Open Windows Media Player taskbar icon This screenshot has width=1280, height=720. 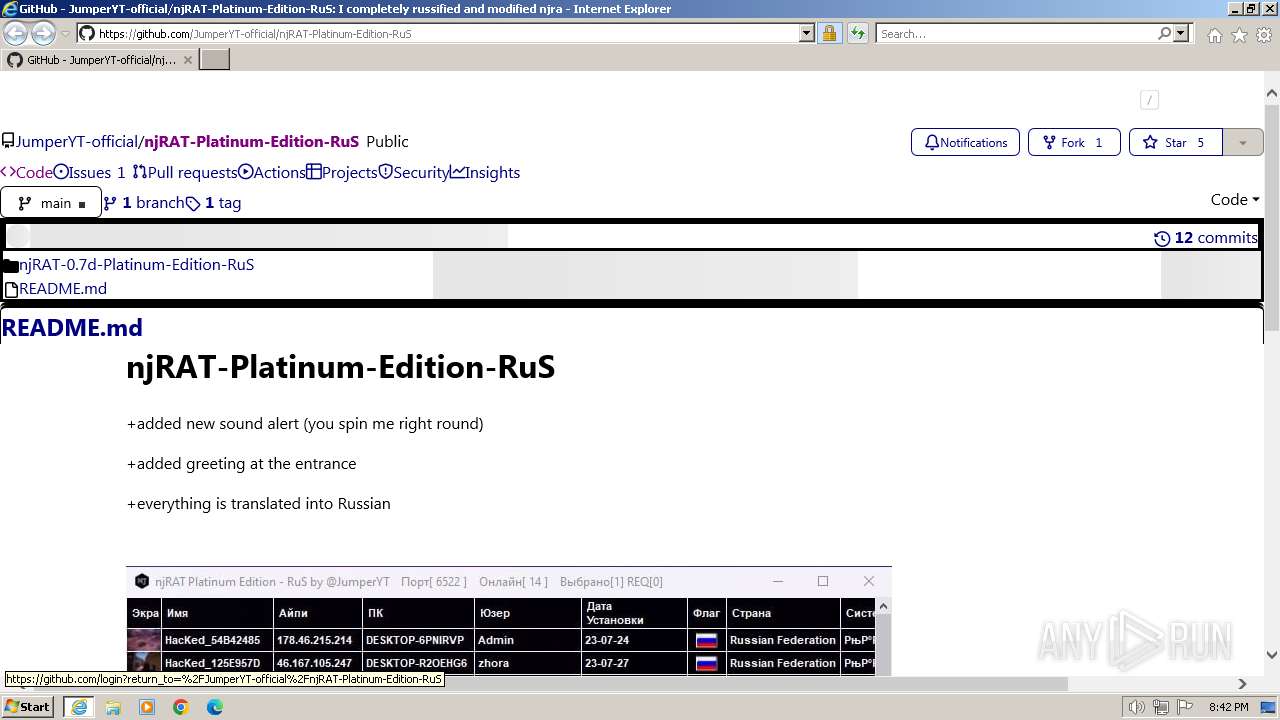147,707
